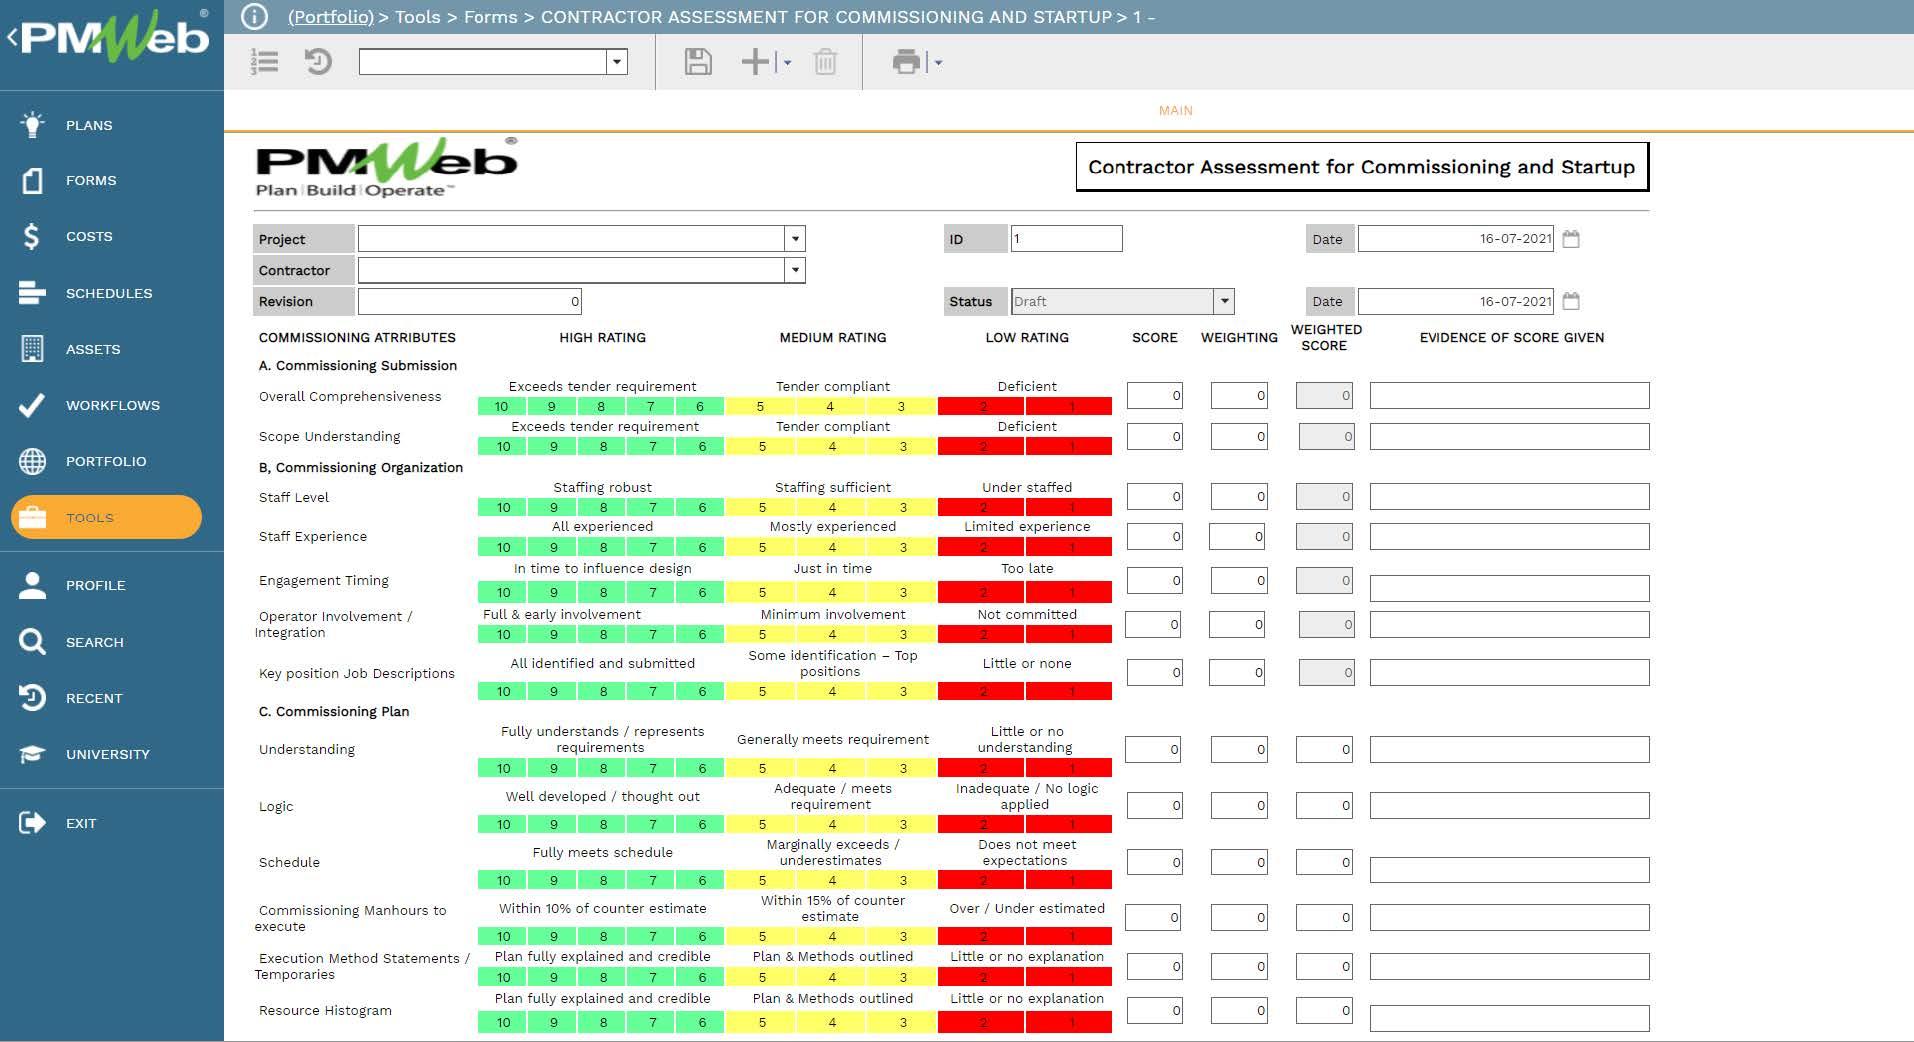Image resolution: width=1914 pixels, height=1042 pixels.
Task: Expand the print options dropdown arrow
Action: (938, 63)
